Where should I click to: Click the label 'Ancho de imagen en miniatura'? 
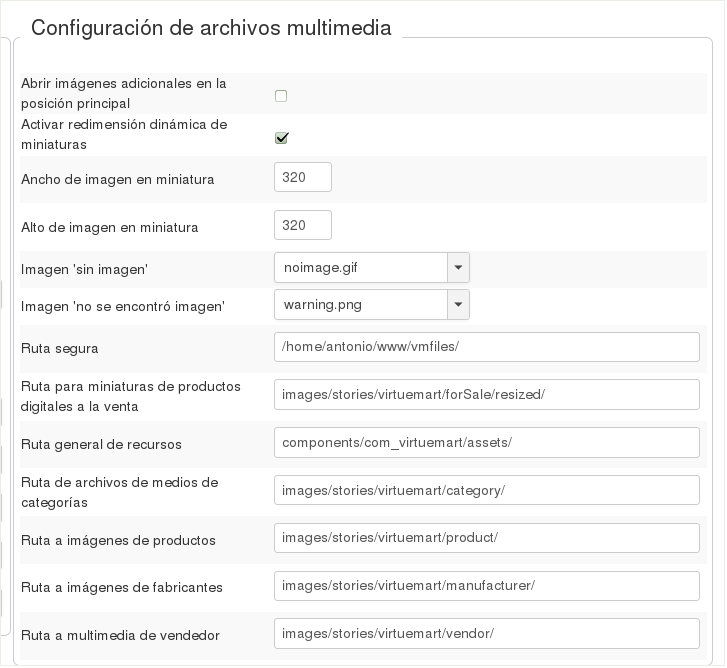point(118,179)
